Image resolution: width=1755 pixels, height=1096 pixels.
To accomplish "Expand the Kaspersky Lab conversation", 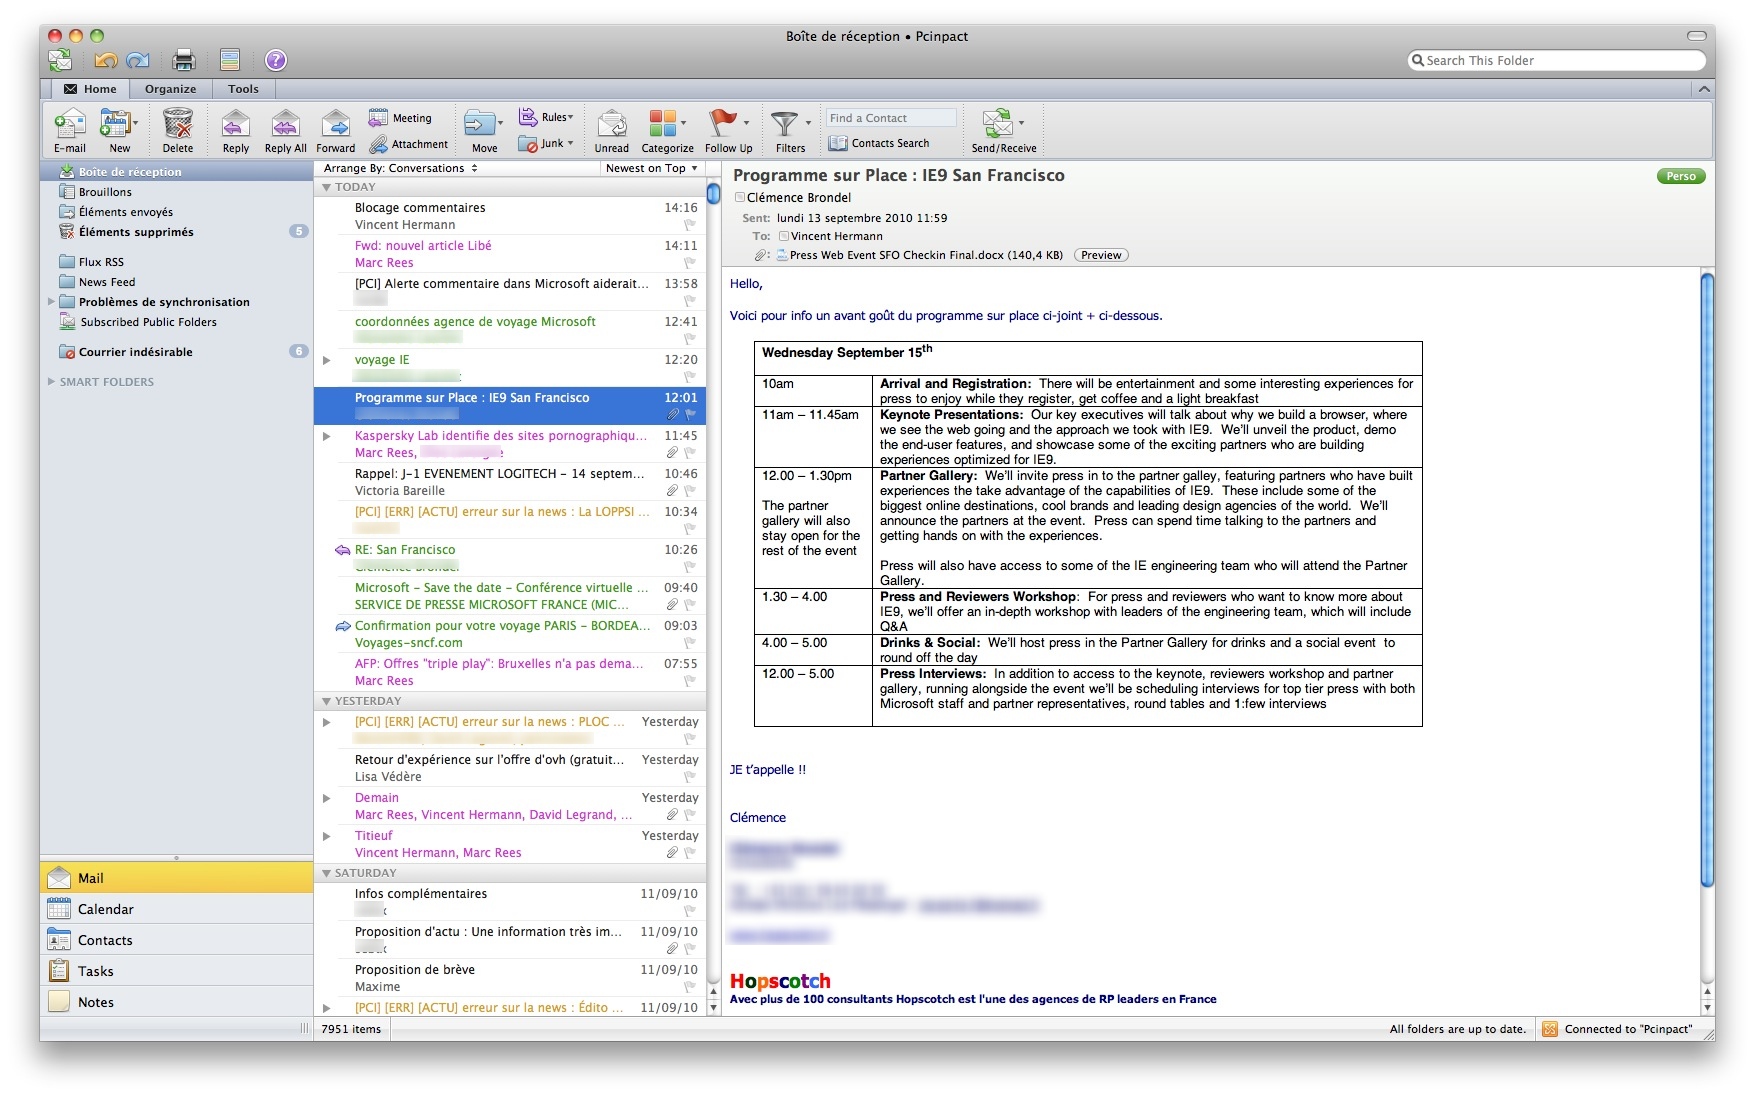I will pyautogui.click(x=326, y=436).
